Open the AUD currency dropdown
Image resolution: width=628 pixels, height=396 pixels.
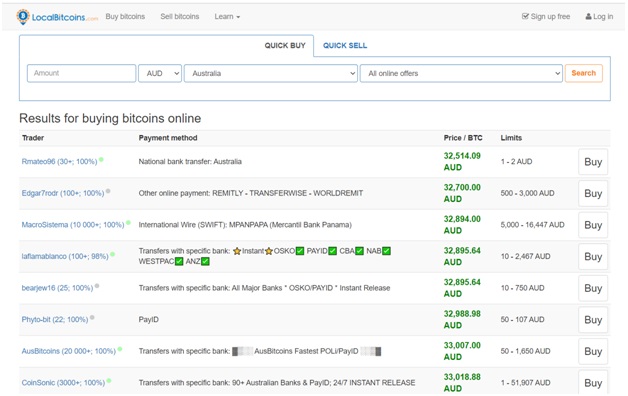[x=160, y=73]
